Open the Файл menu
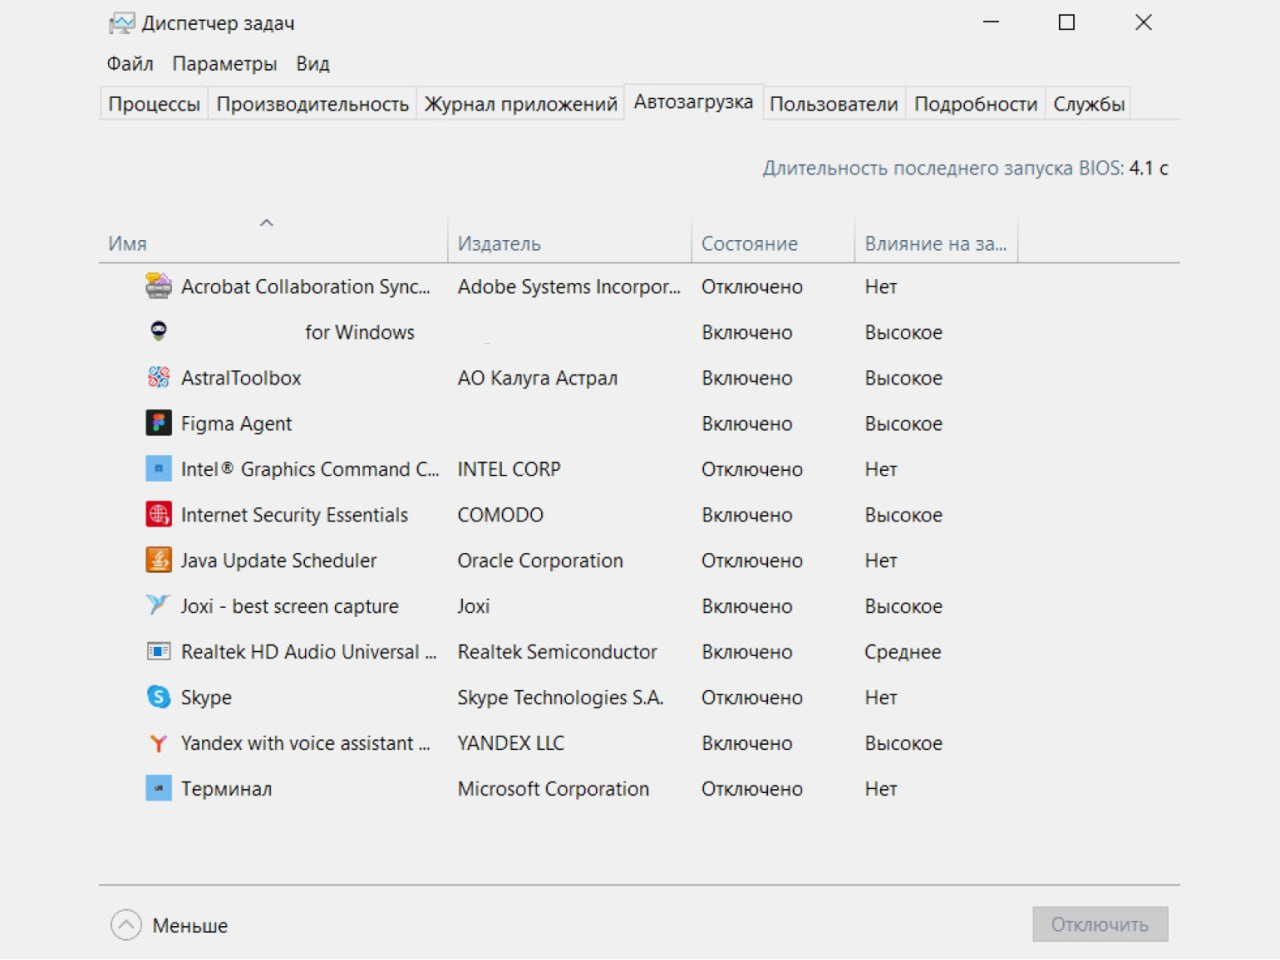 click(x=130, y=64)
